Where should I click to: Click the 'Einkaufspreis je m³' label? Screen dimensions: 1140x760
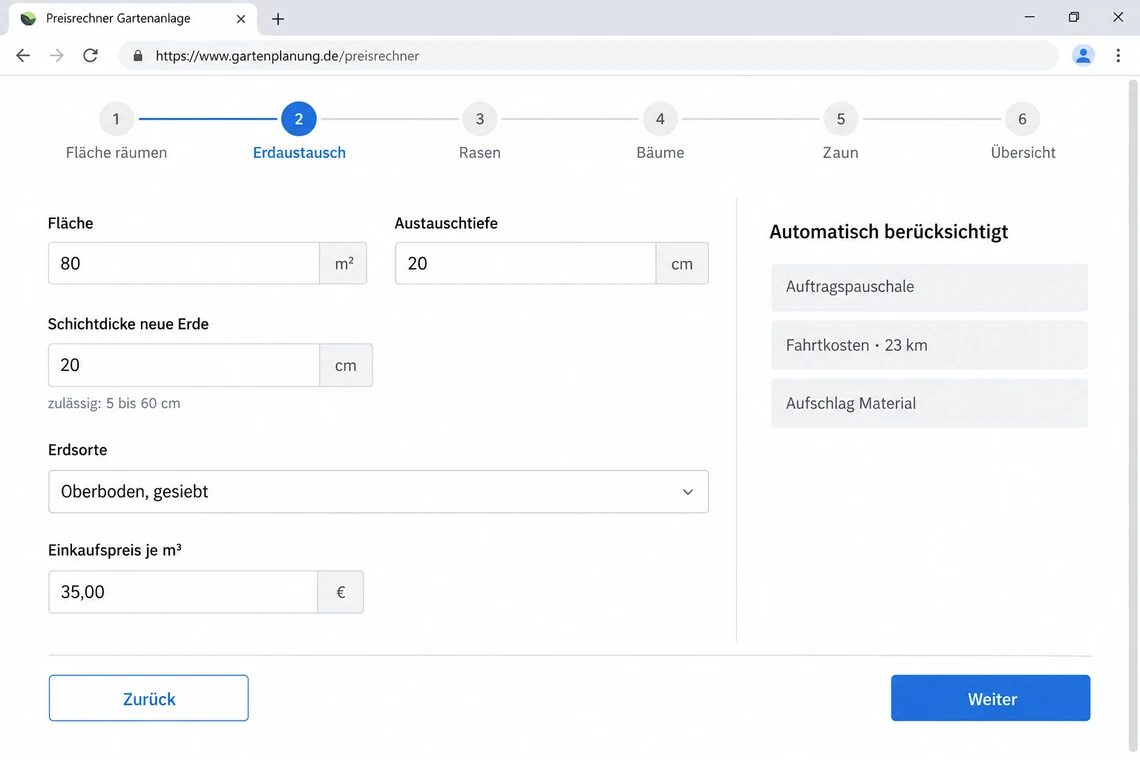pyautogui.click(x=115, y=551)
